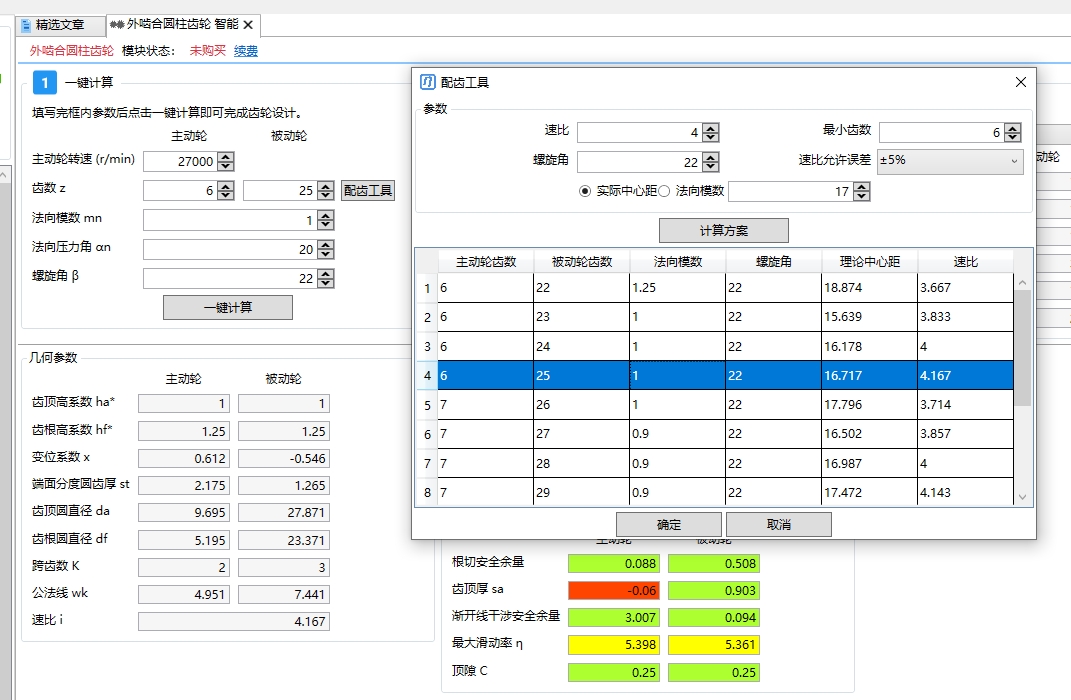Adjust the driven gear 齿数 25 stepper
The image size is (1071, 700).
click(x=326, y=191)
